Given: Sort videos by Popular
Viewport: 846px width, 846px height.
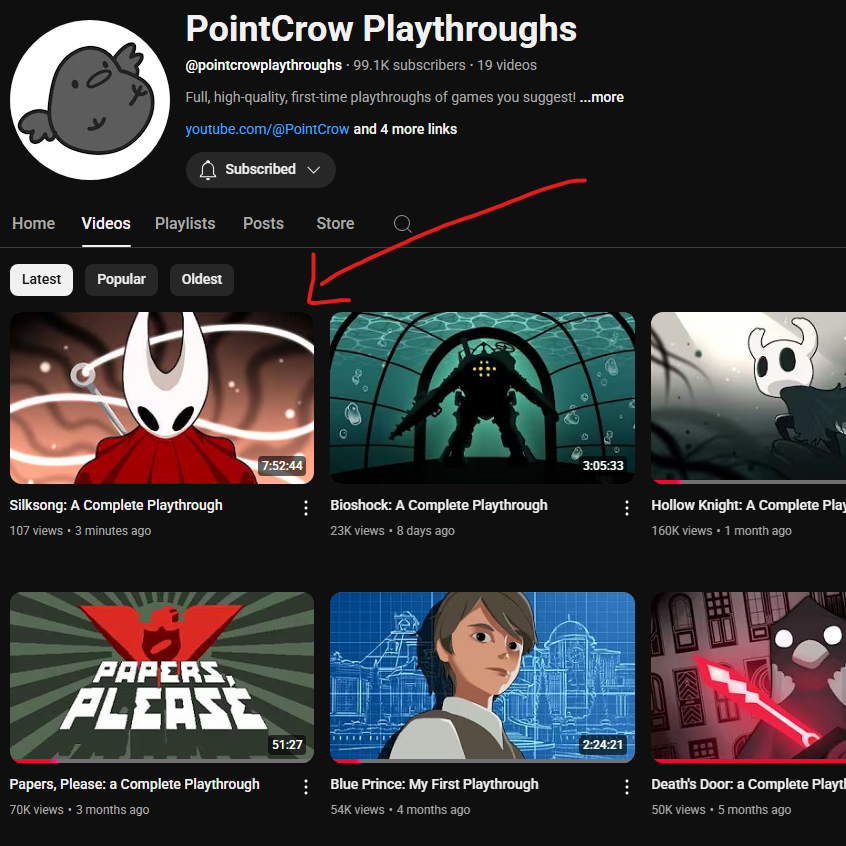Looking at the screenshot, I should (x=121, y=279).
